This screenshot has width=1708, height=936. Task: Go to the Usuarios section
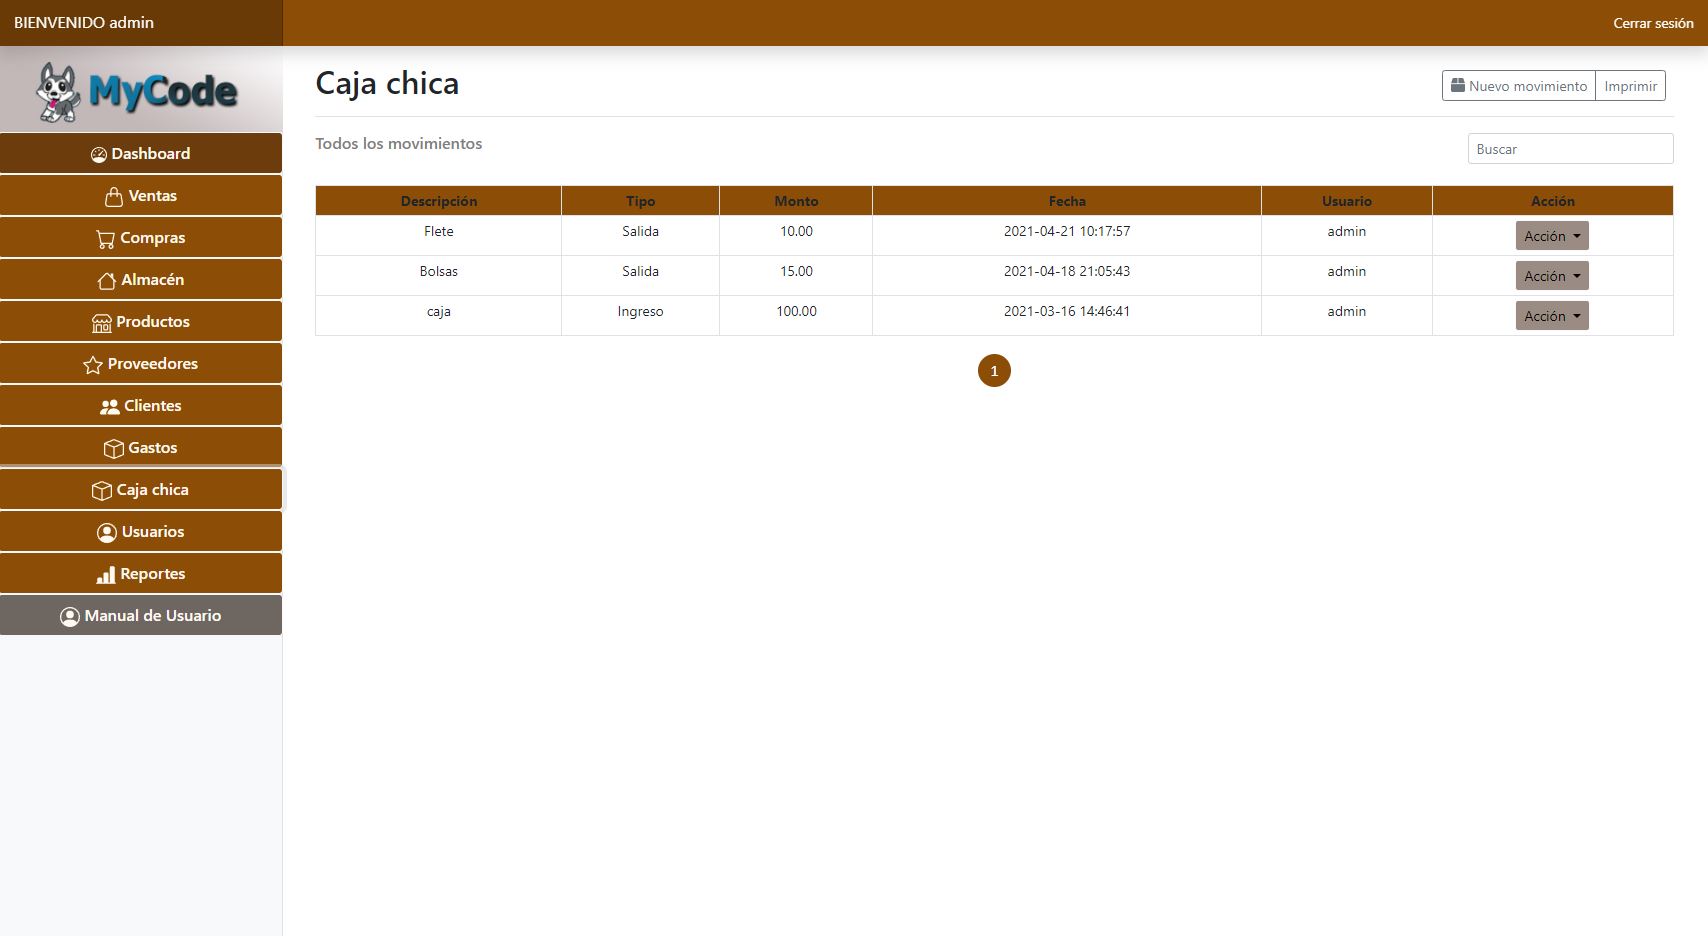point(141,532)
